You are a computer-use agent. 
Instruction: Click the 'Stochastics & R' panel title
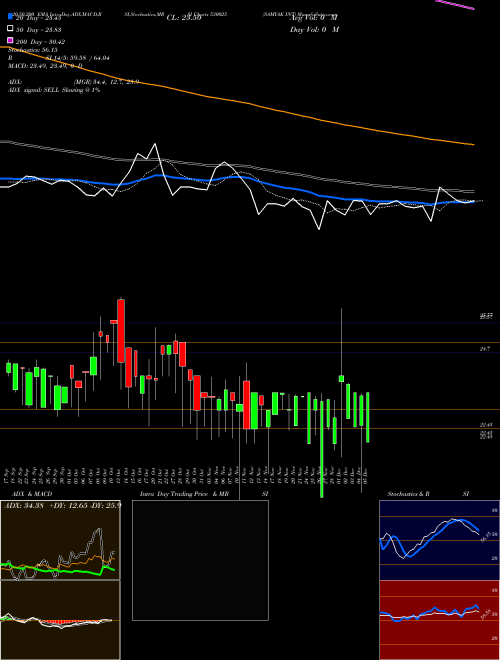(x=409, y=494)
